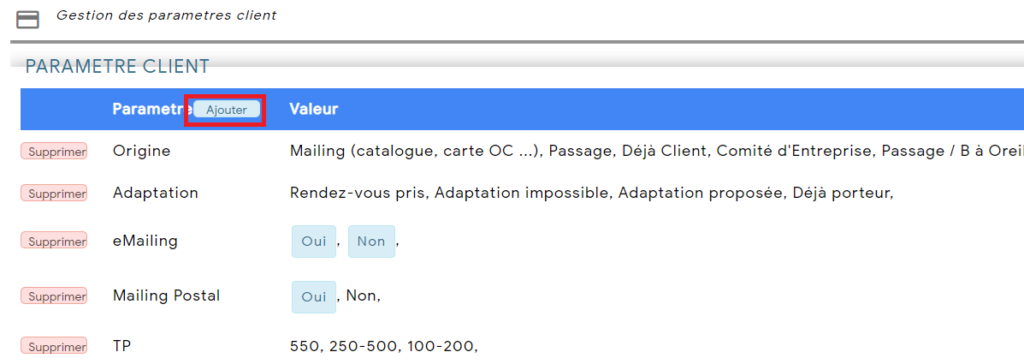Click the Adaptation values text
This screenshot has height=364, width=1024.
click(x=592, y=193)
